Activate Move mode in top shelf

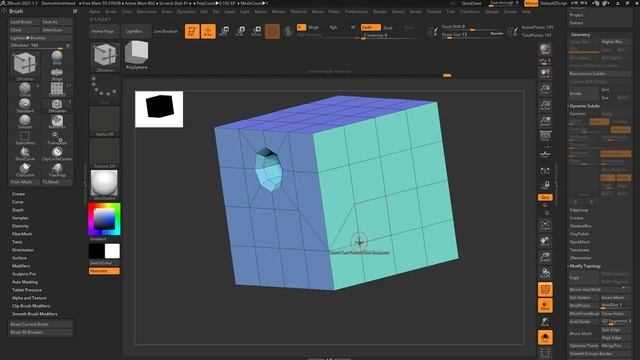(224, 31)
